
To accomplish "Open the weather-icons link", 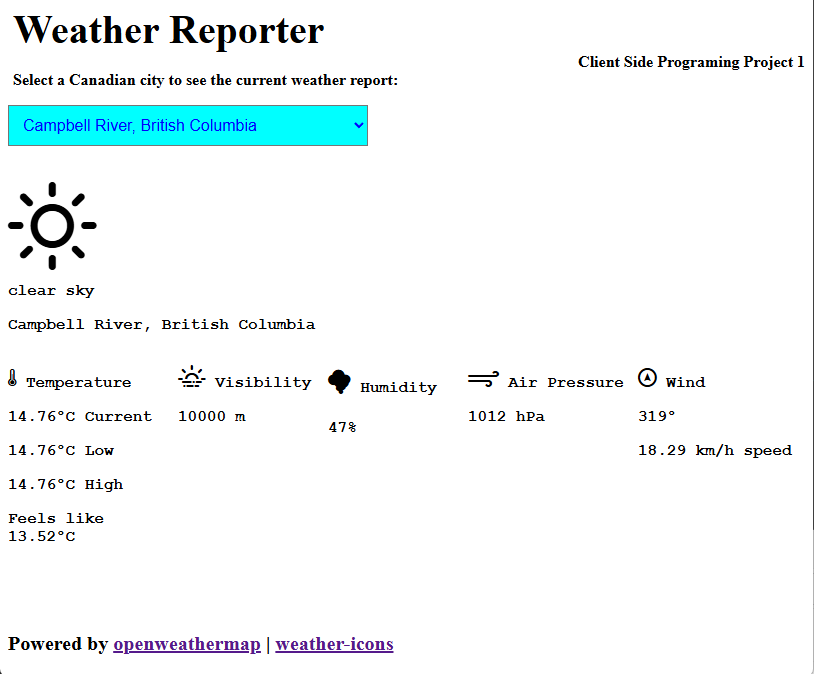I will 334,644.
